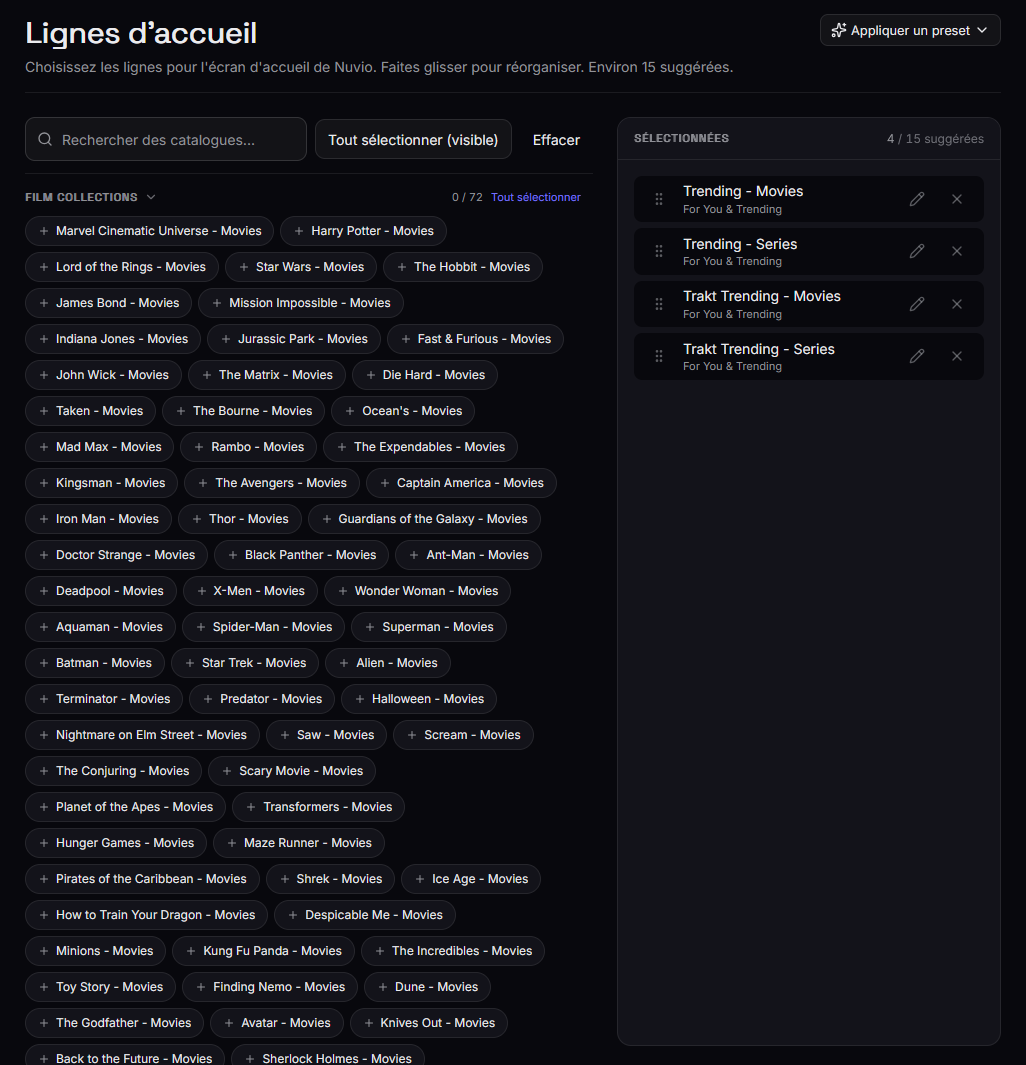Screen dimensions: 1026x1065
Task: Add Mission Impossible - Movies chip
Action: pyautogui.click(x=301, y=303)
